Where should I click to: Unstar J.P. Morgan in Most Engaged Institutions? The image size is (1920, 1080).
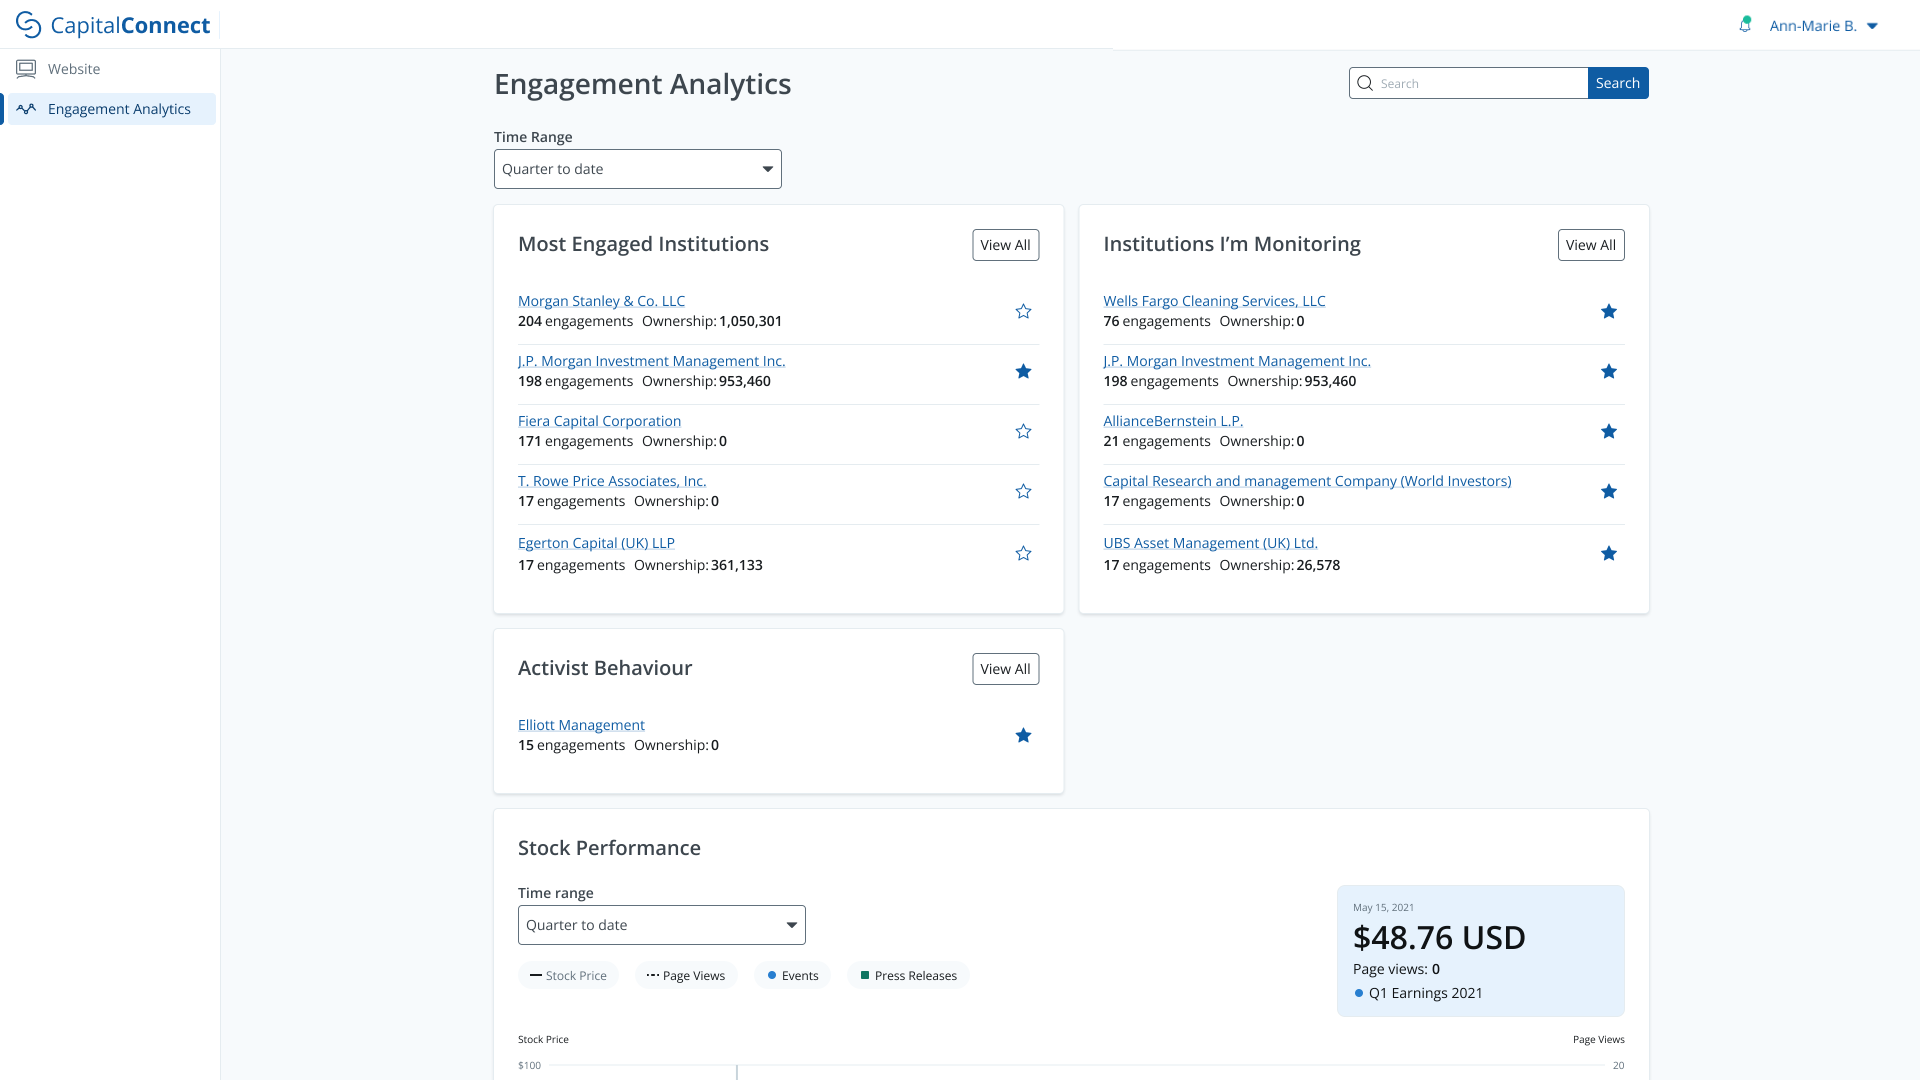(1023, 371)
